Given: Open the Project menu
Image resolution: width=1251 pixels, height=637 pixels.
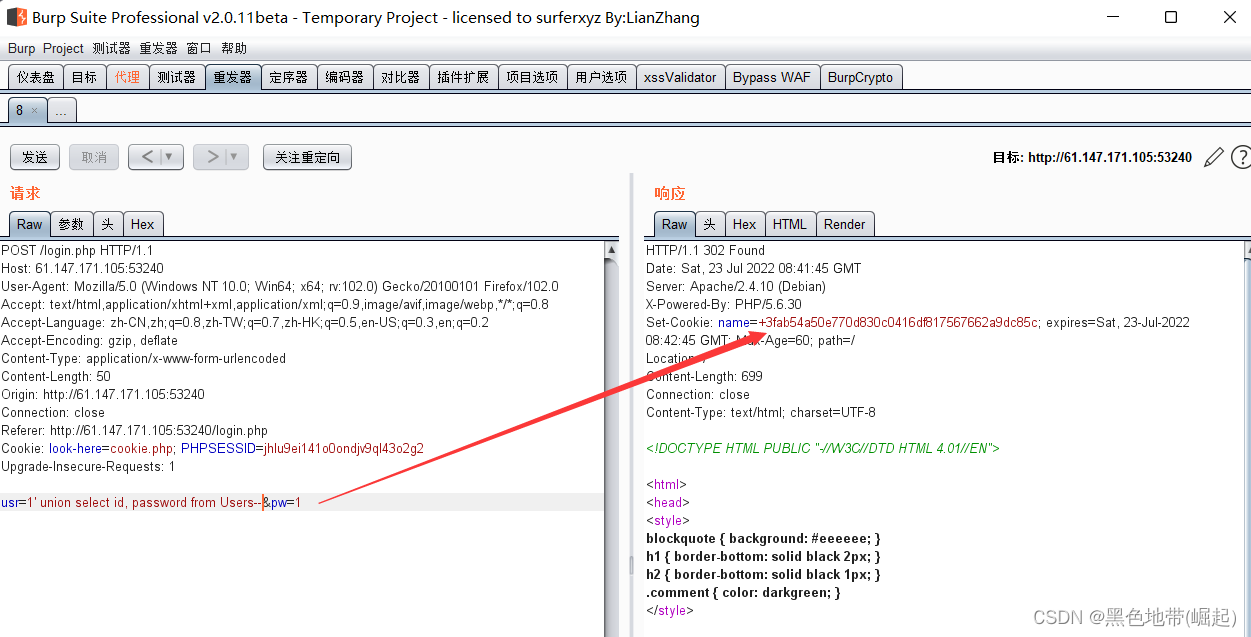Looking at the screenshot, I should (x=63, y=48).
